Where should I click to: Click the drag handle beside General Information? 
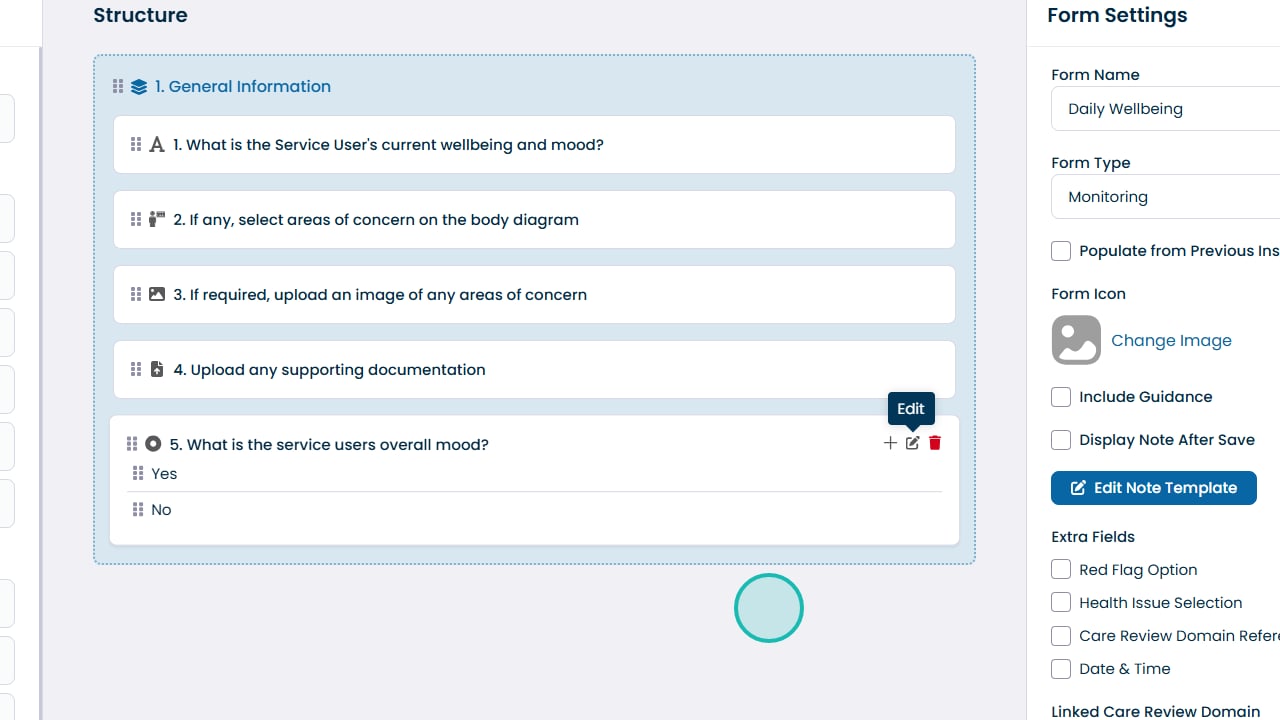point(118,87)
